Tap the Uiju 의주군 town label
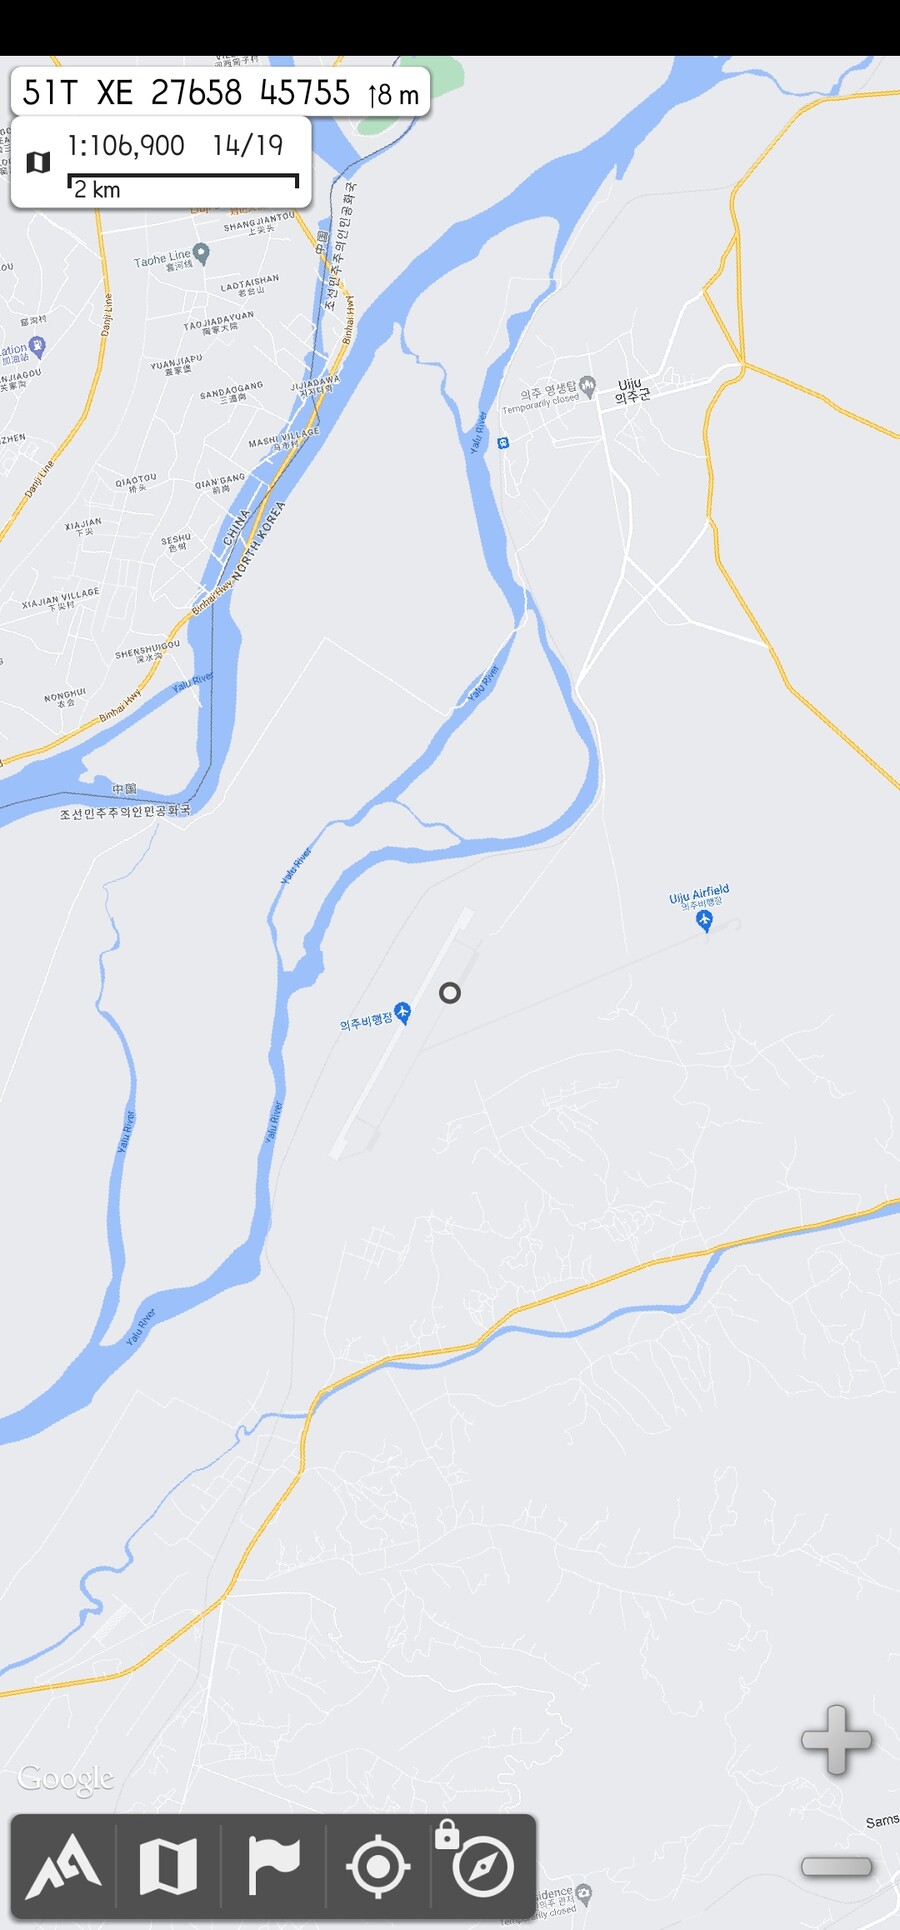Image resolution: width=900 pixels, height=1930 pixels. tap(632, 391)
